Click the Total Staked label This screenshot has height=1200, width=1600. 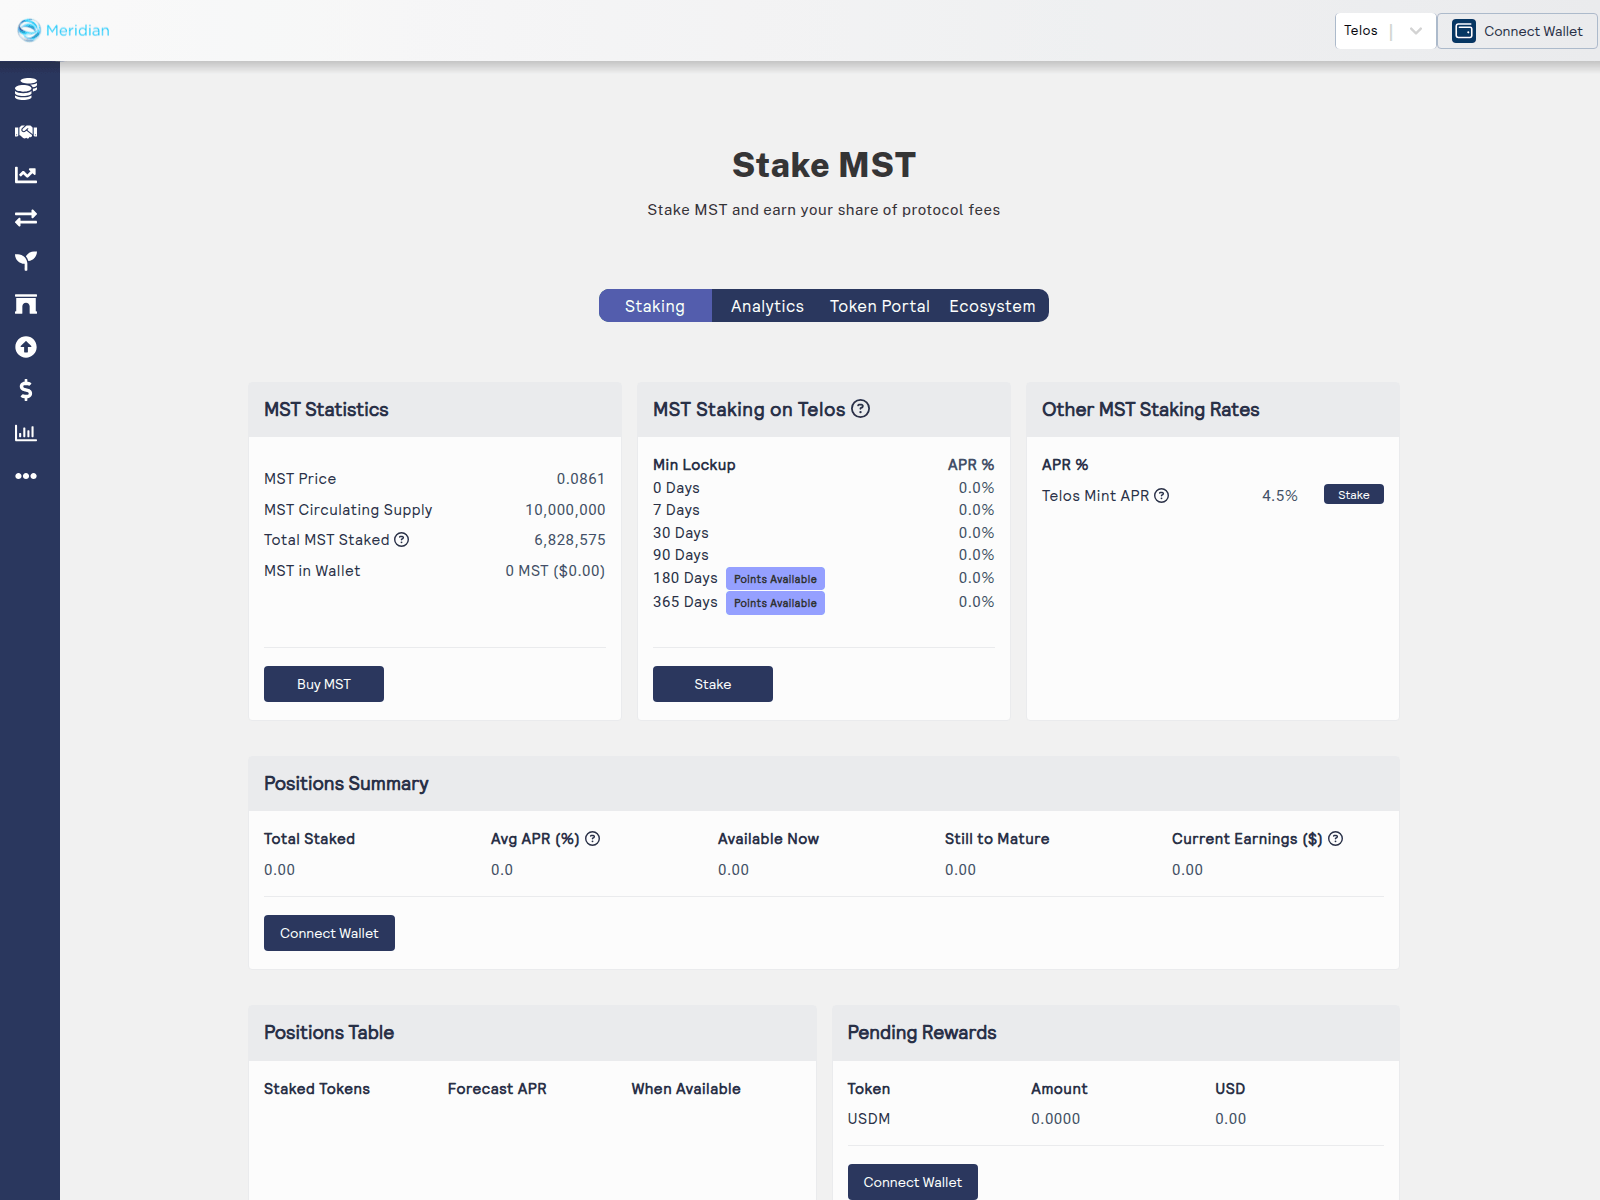[x=309, y=839]
